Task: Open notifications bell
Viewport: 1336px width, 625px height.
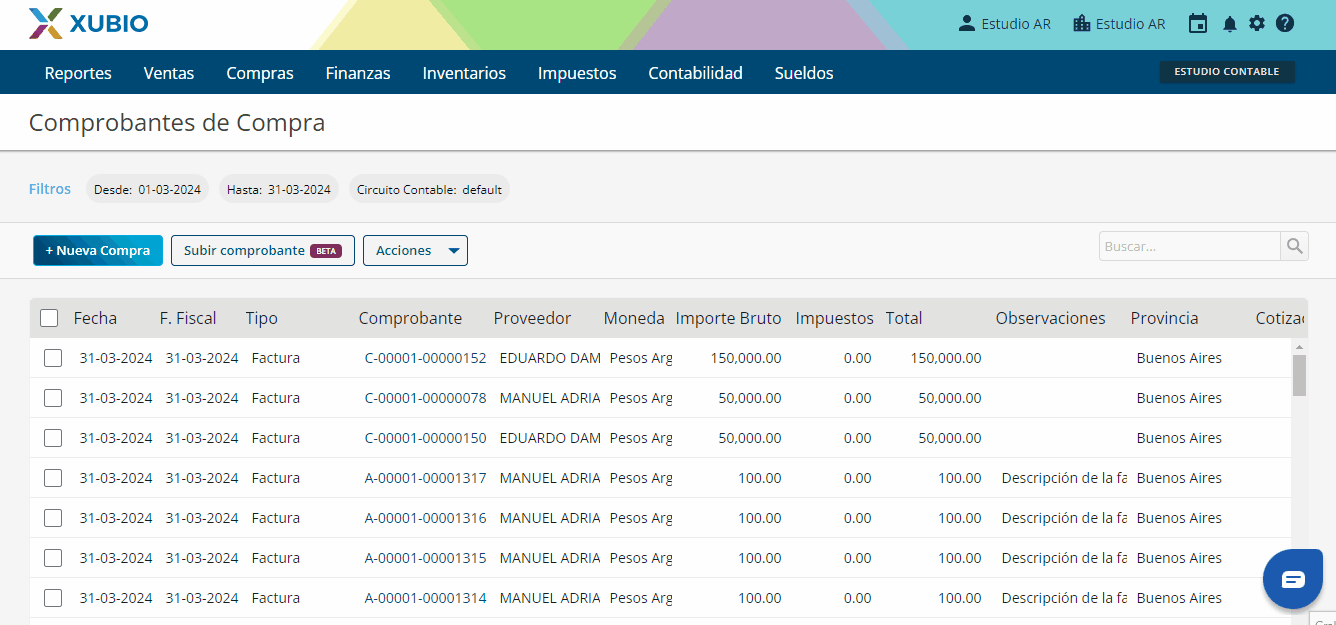Action: click(1230, 24)
